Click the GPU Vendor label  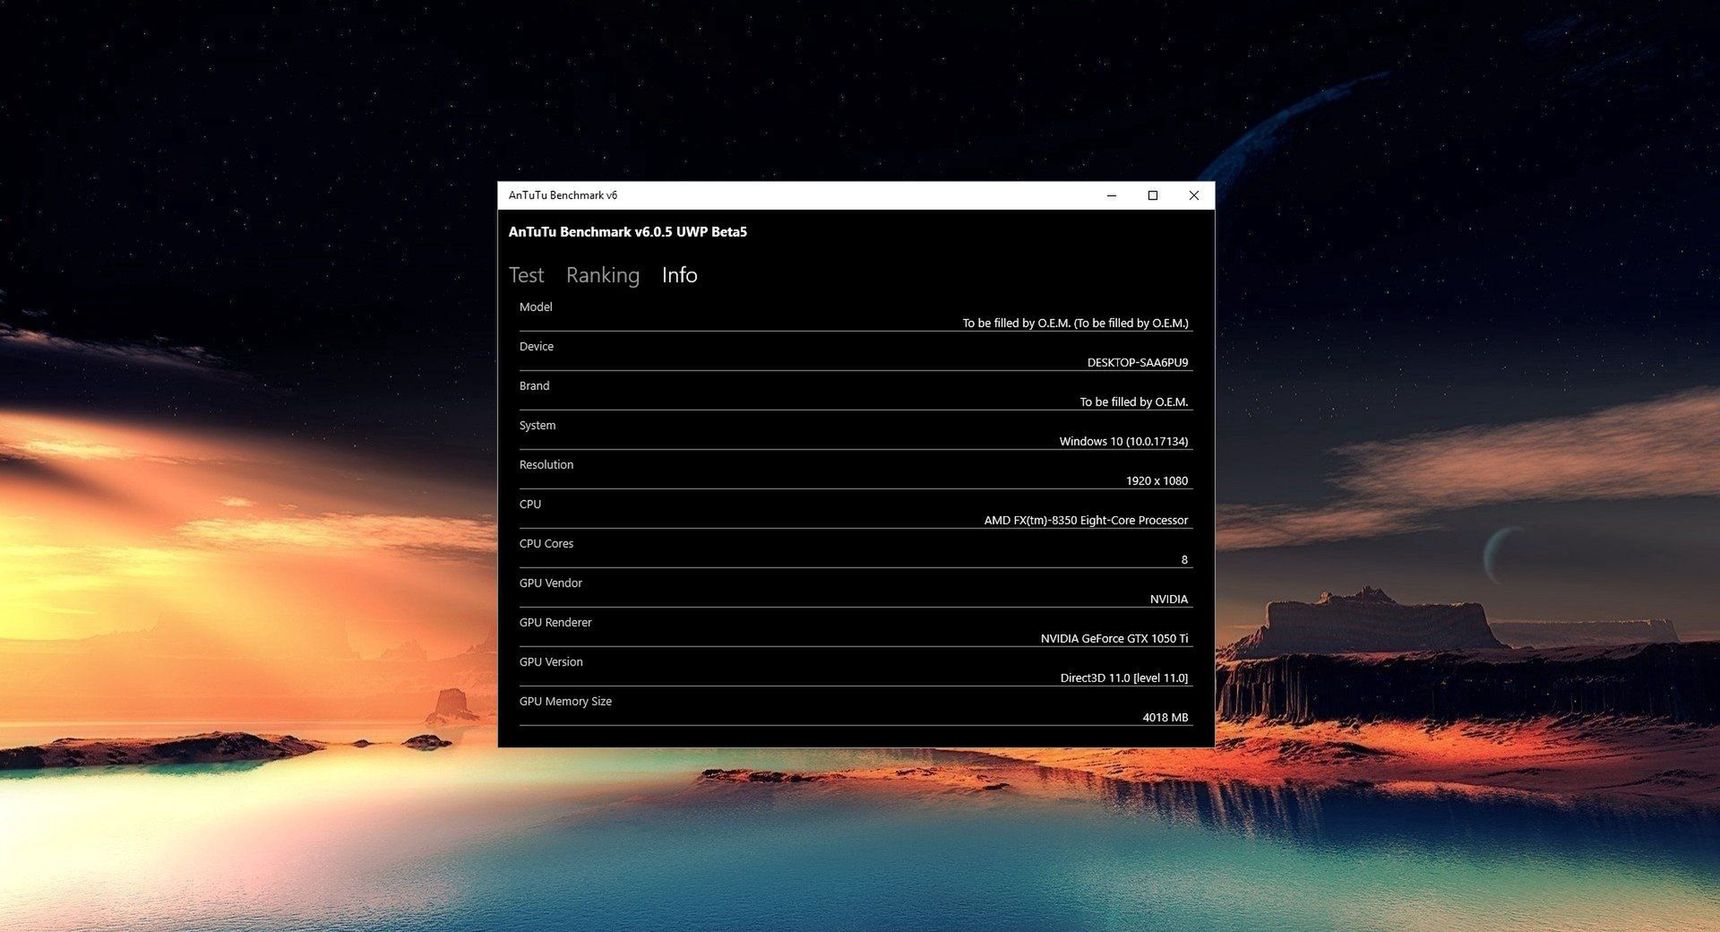550,583
